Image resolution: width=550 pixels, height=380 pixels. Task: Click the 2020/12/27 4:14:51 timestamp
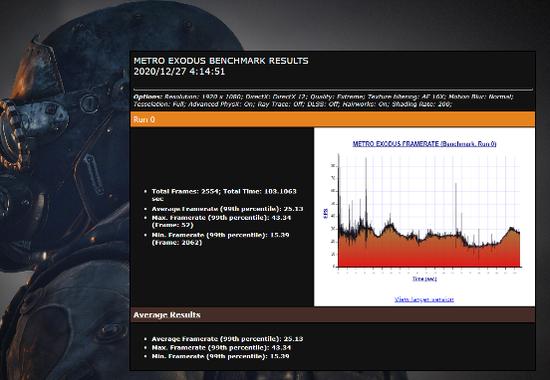point(179,72)
